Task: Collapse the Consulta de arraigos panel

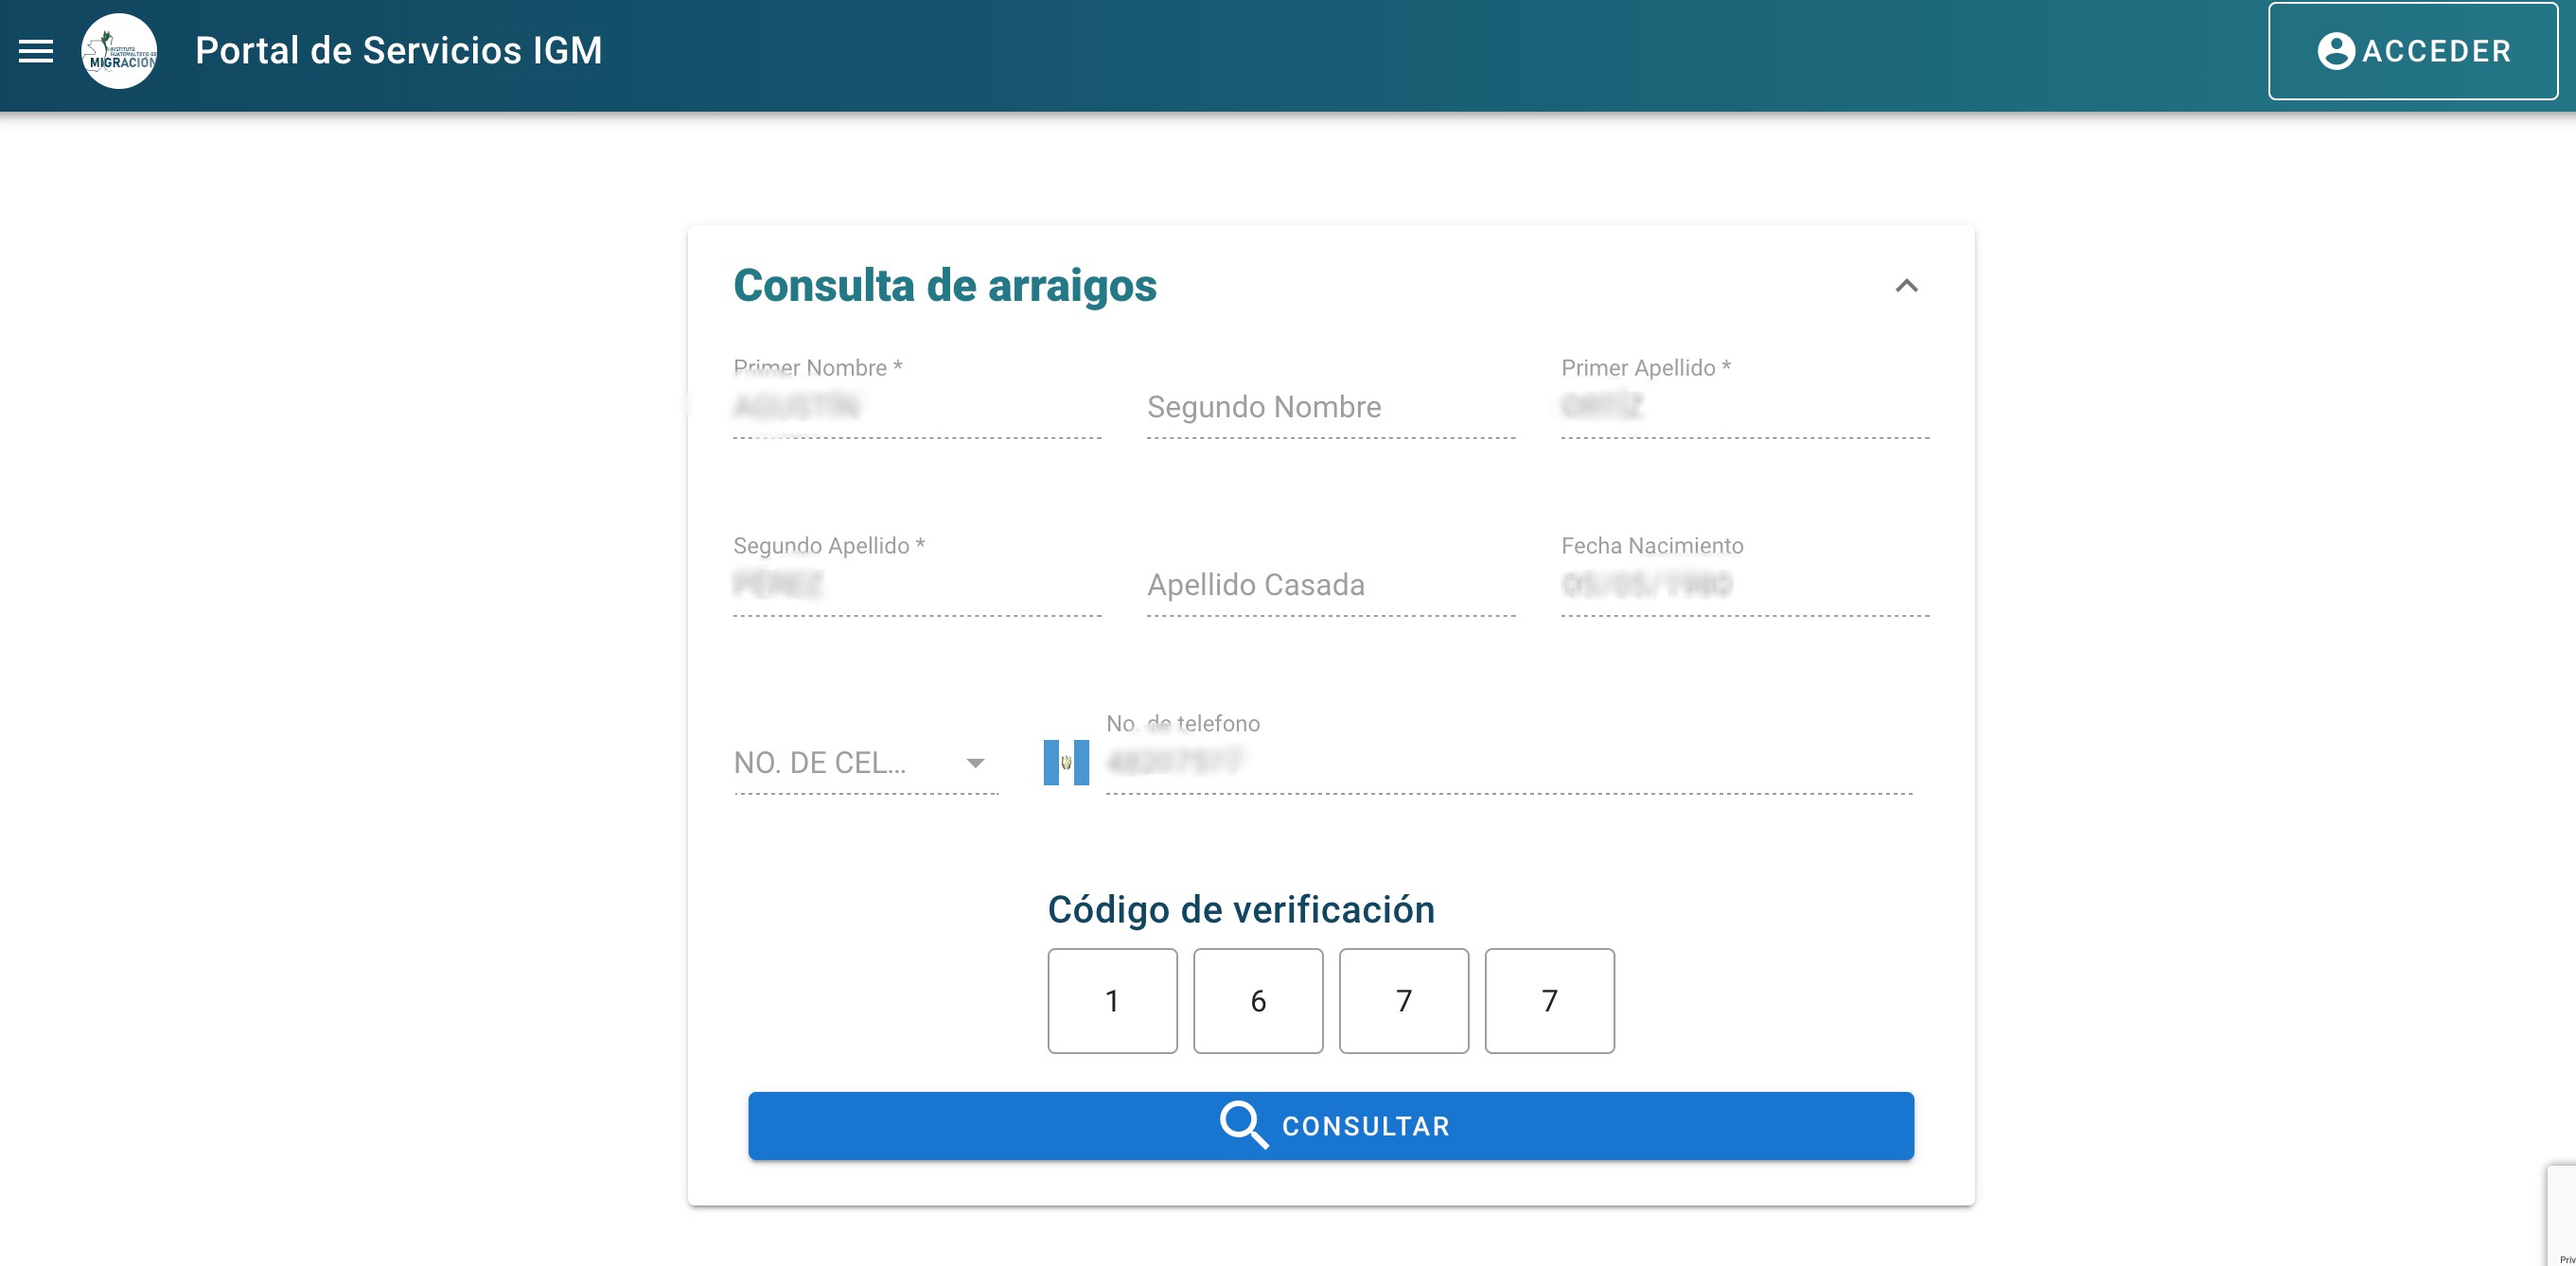Action: click(1906, 286)
